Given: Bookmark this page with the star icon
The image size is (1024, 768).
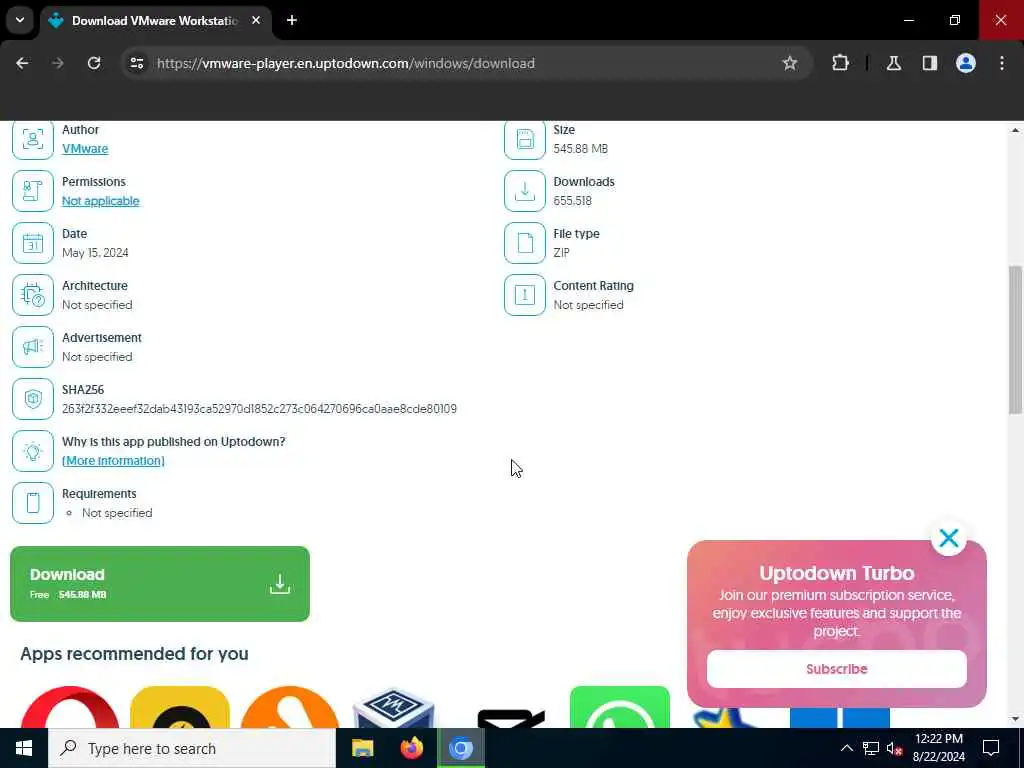Looking at the screenshot, I should pyautogui.click(x=790, y=63).
